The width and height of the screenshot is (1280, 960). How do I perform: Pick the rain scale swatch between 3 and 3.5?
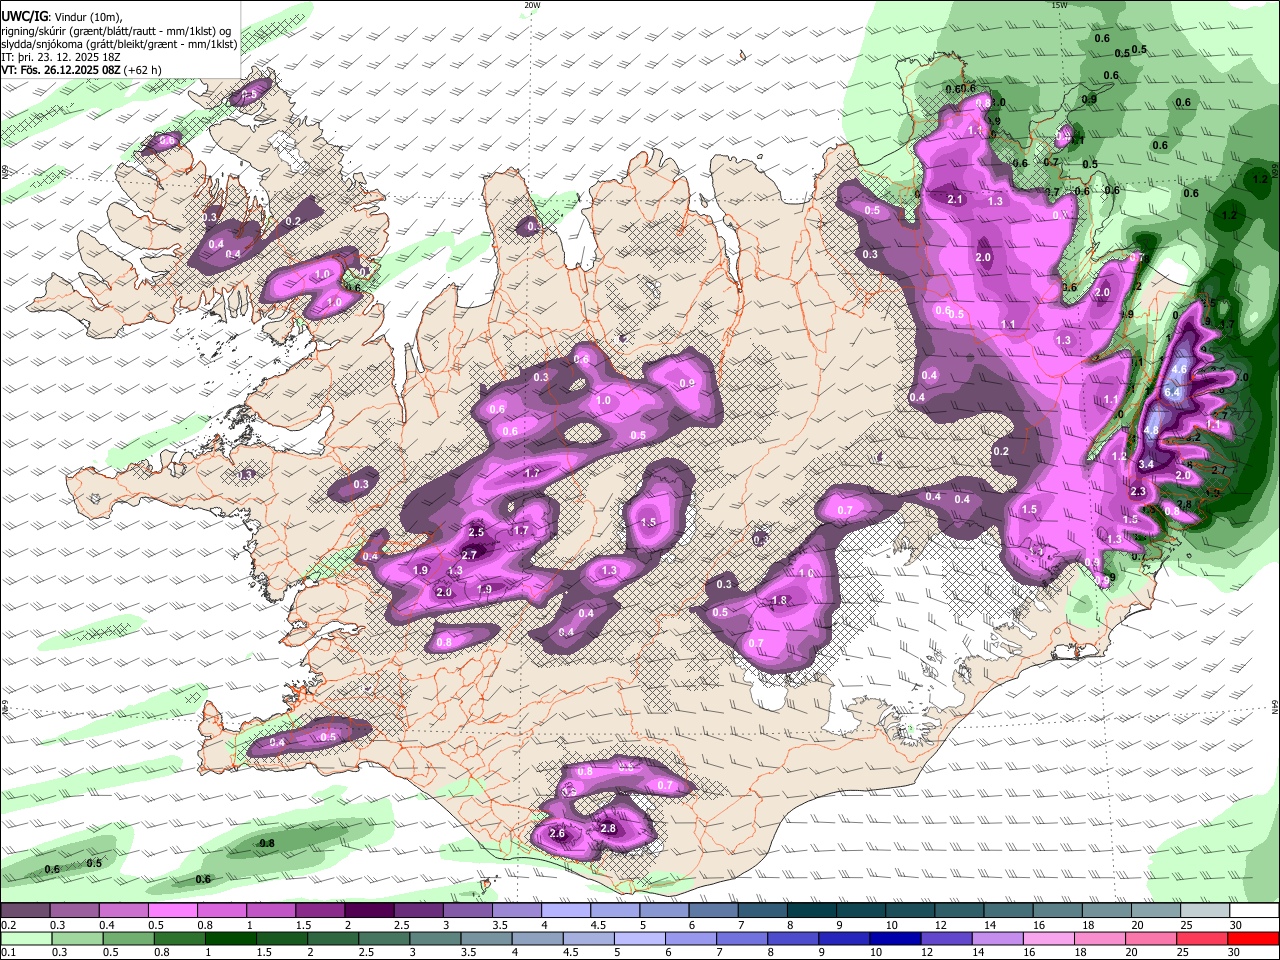click(x=435, y=939)
